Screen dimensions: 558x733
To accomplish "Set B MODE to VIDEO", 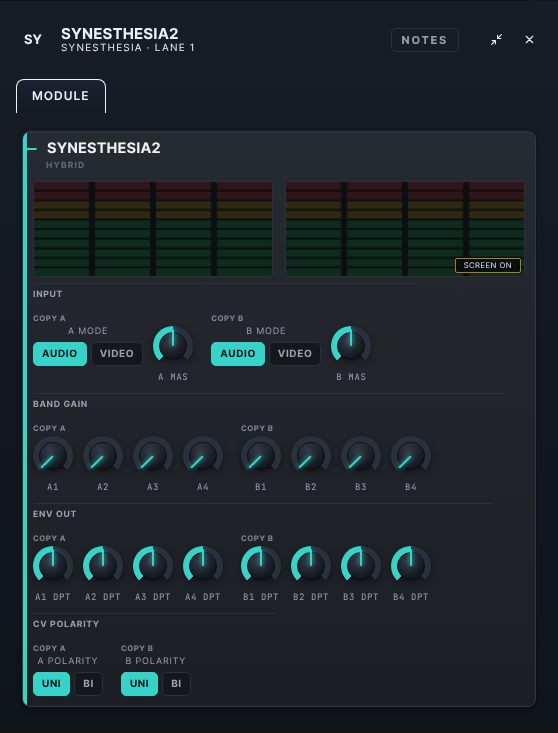I will point(295,353).
